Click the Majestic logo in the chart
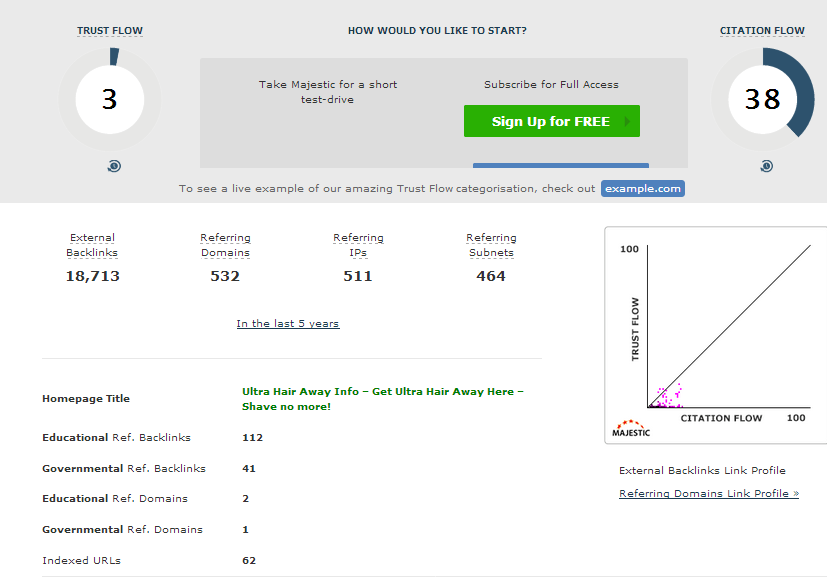Image resolution: width=827 pixels, height=579 pixels. [631, 429]
